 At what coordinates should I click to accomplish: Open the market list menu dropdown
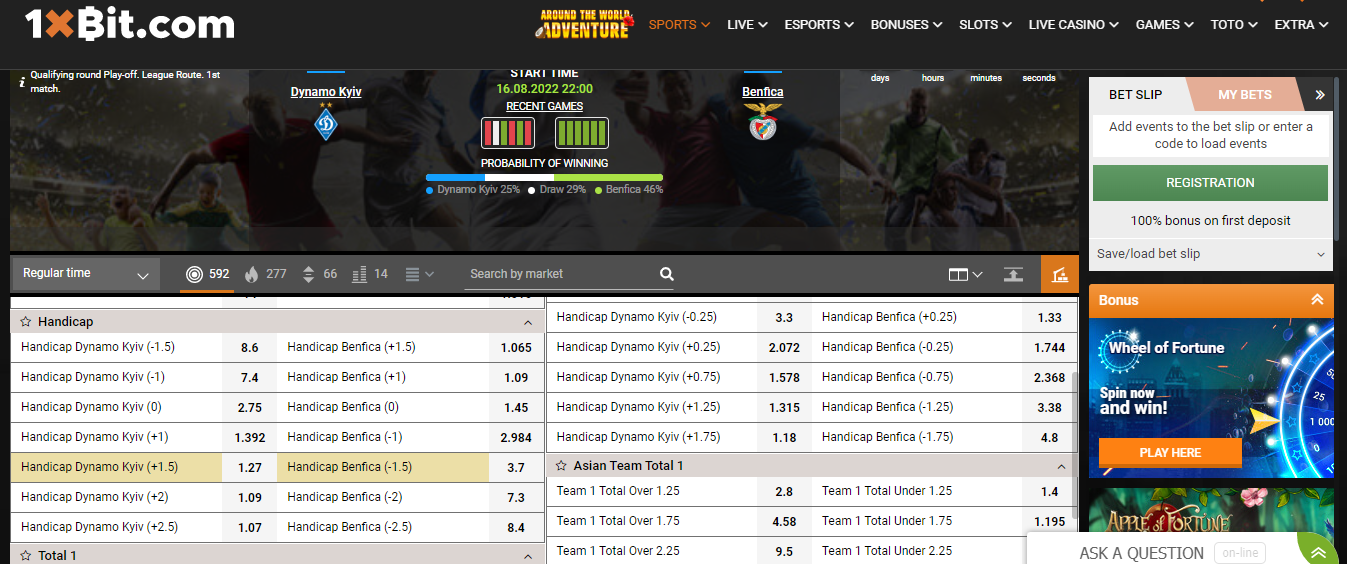coord(418,274)
